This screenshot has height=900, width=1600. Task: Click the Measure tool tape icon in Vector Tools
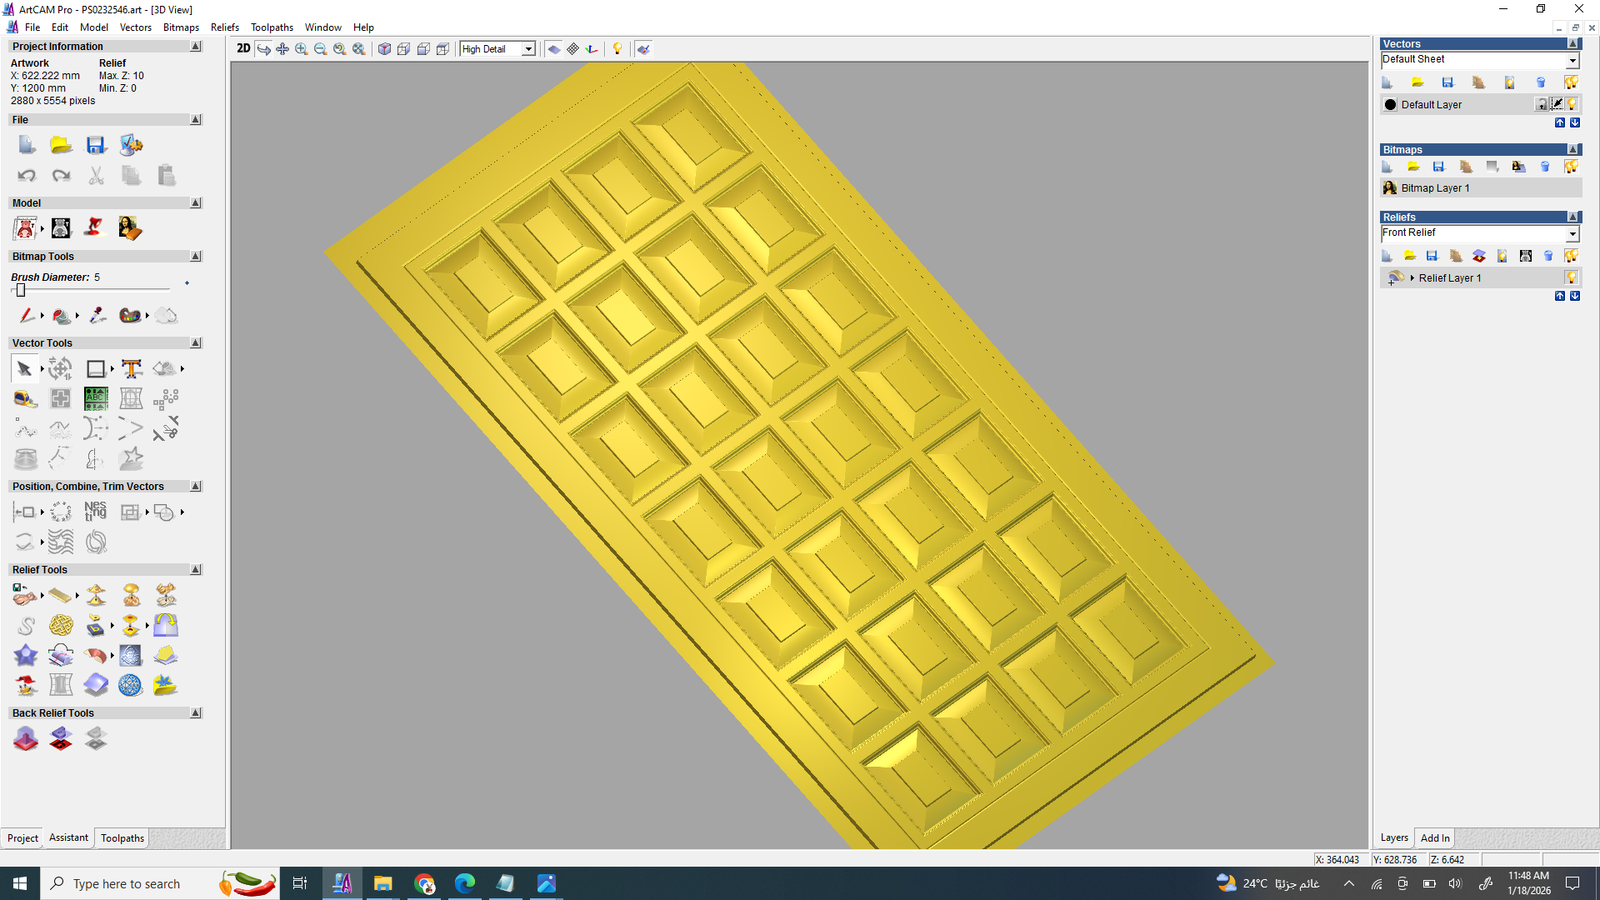[x=25, y=399]
